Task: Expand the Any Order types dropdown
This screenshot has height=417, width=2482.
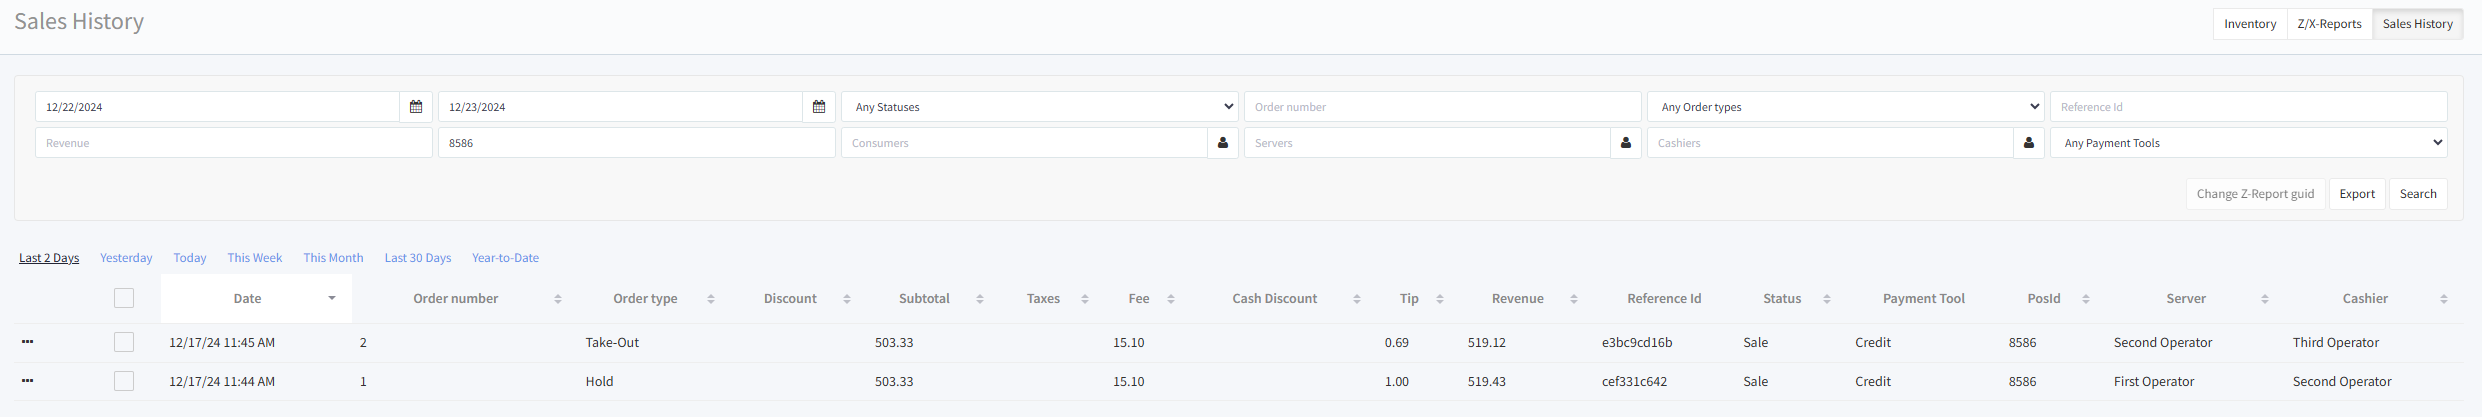Action: 1846,107
